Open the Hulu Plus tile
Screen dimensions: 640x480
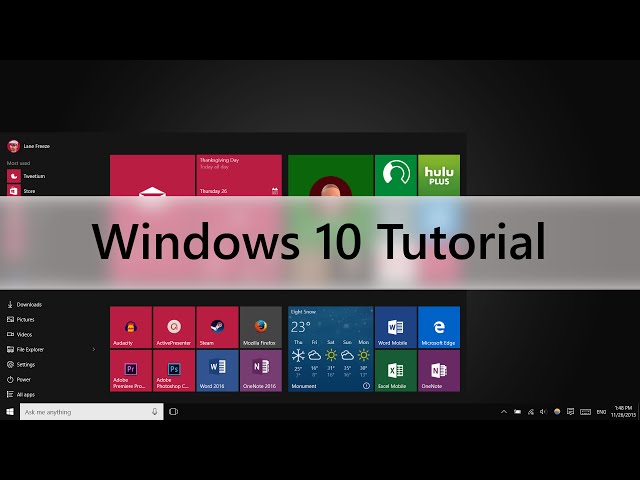pos(439,175)
